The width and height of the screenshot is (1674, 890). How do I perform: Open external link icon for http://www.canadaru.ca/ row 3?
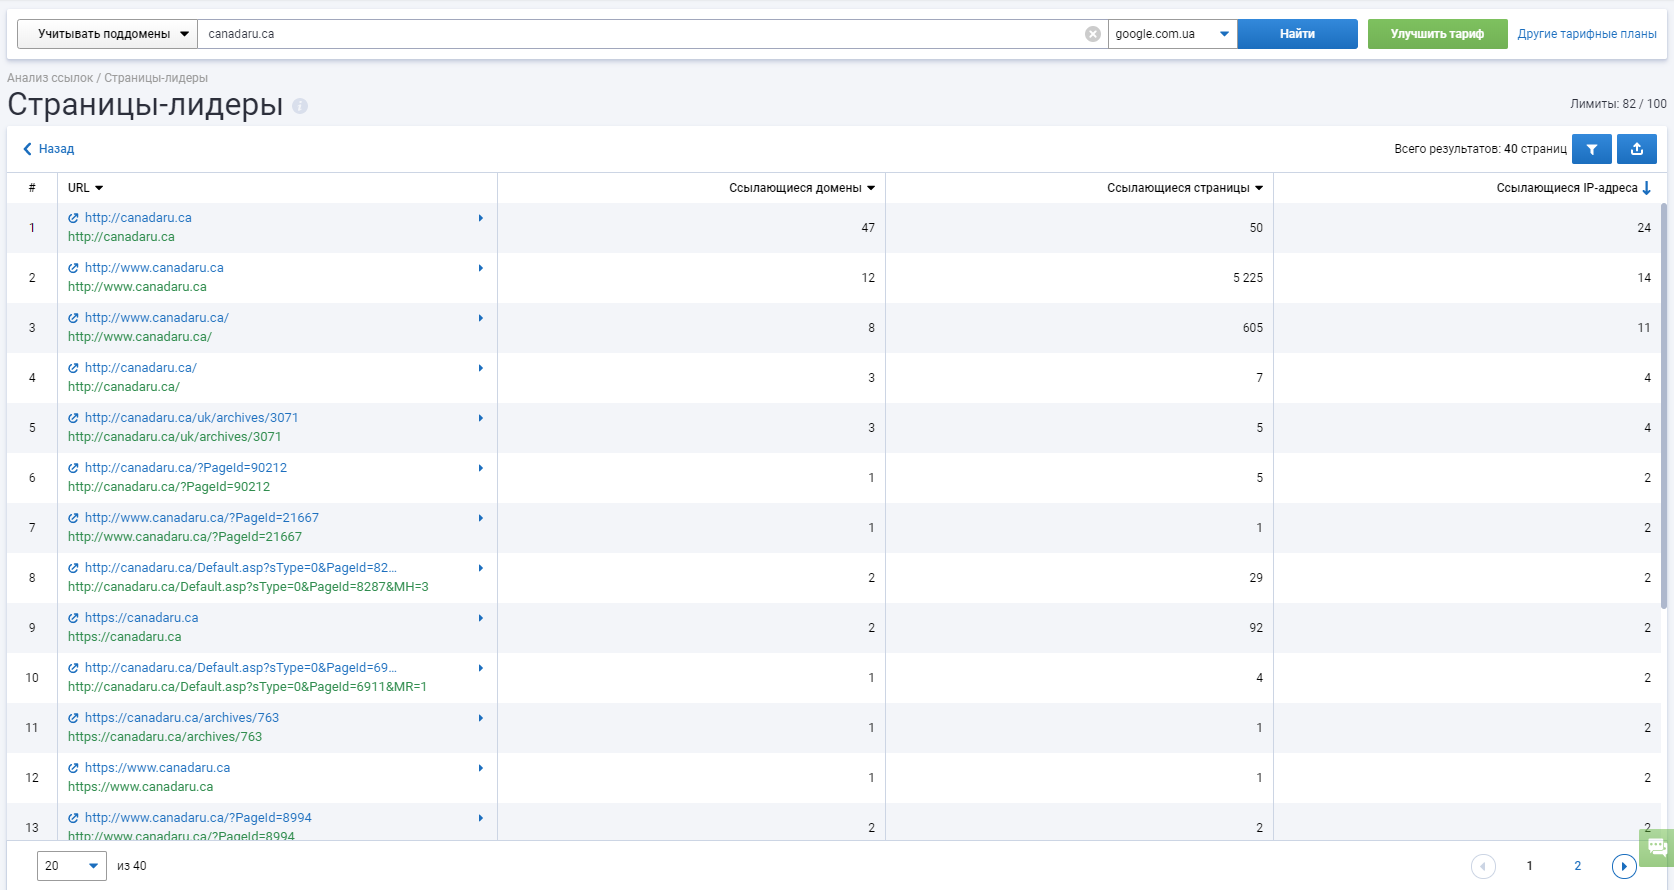[x=73, y=318]
